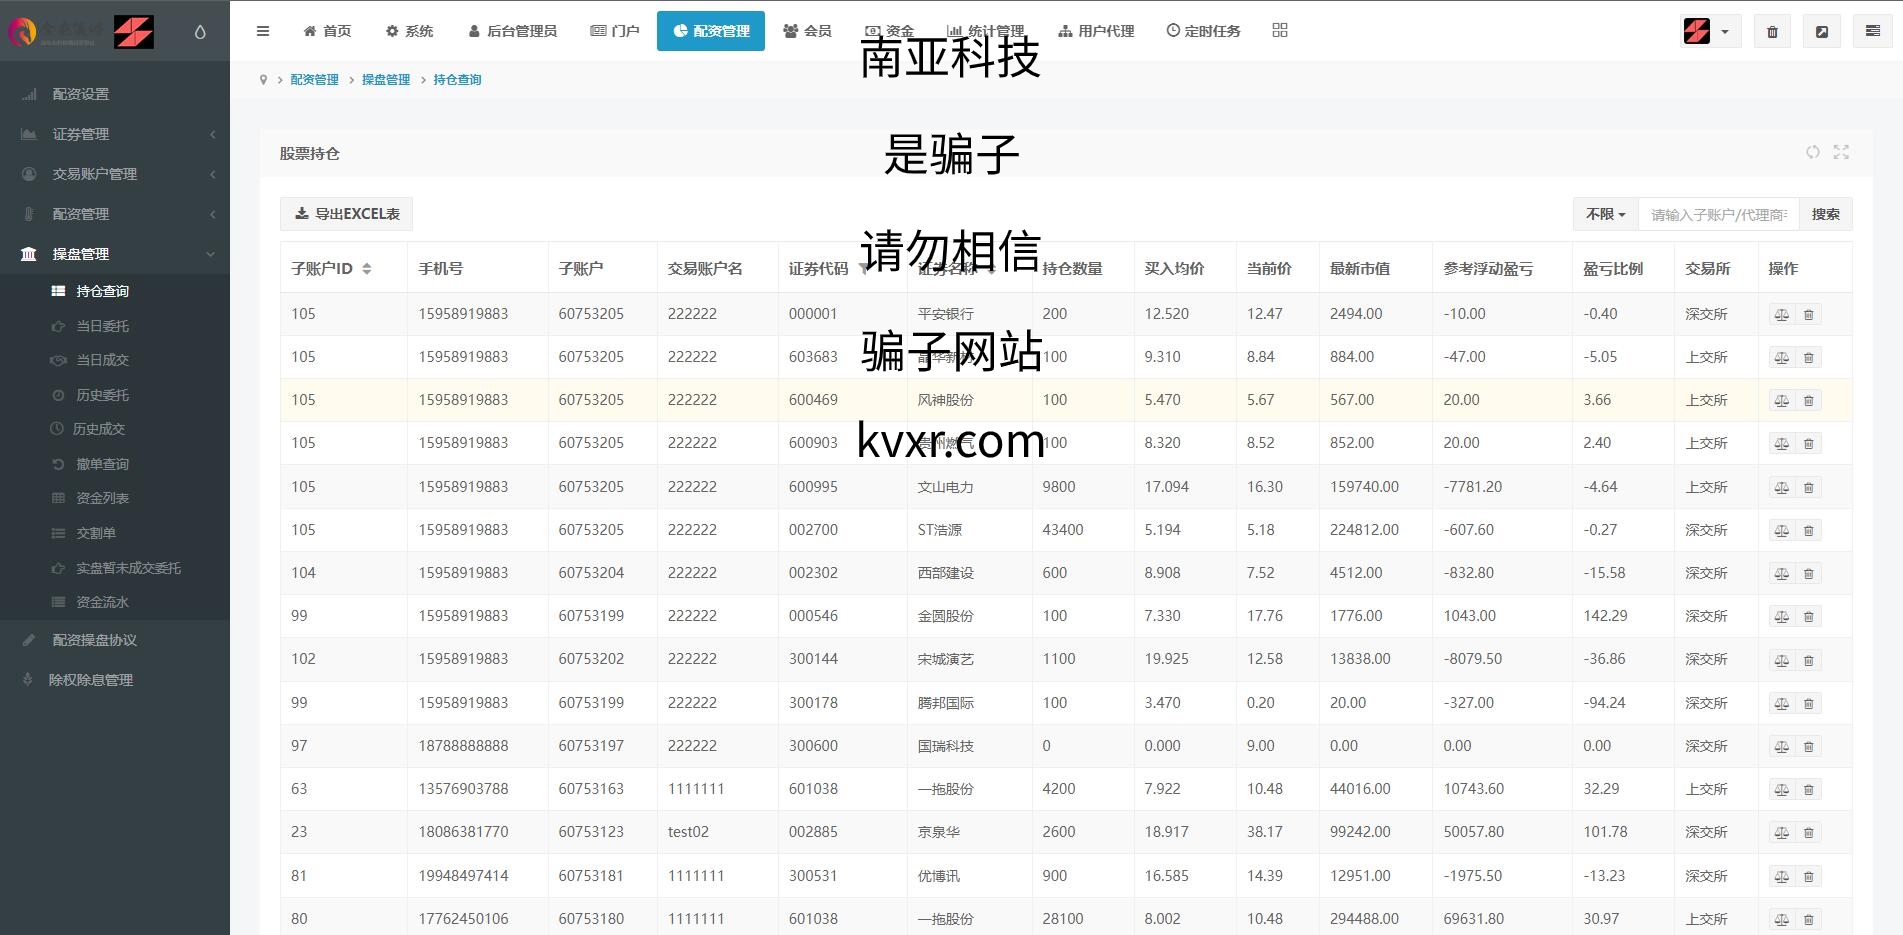
Task: Click the 搜索 search button
Action: coord(1825,214)
